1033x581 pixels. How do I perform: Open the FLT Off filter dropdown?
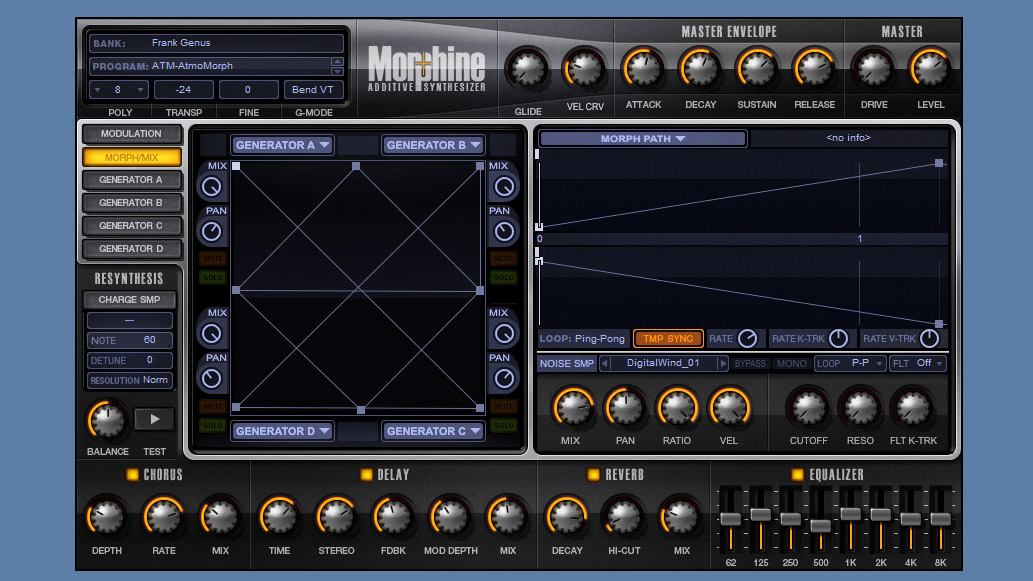918,363
